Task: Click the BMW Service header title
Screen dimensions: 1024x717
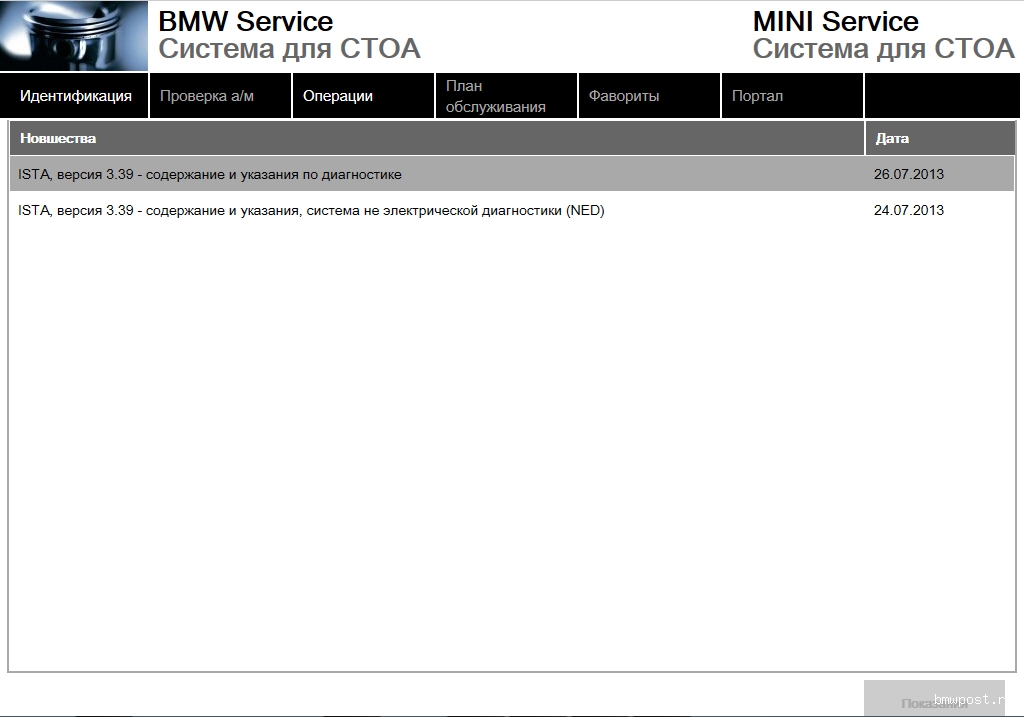Action: 246,21
